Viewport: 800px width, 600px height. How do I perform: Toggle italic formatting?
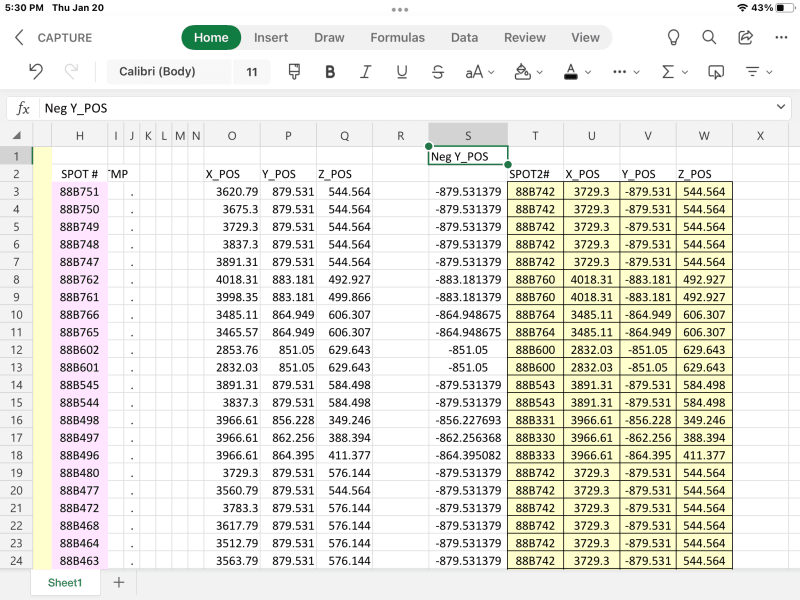click(x=365, y=72)
